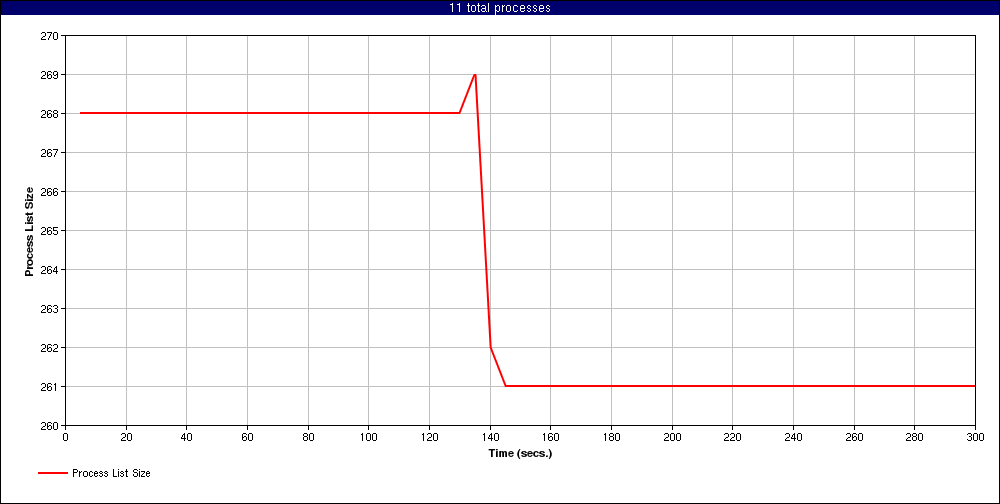The width and height of the screenshot is (1000, 504).
Task: Click the line's starting point at 268
Action: coord(80,113)
